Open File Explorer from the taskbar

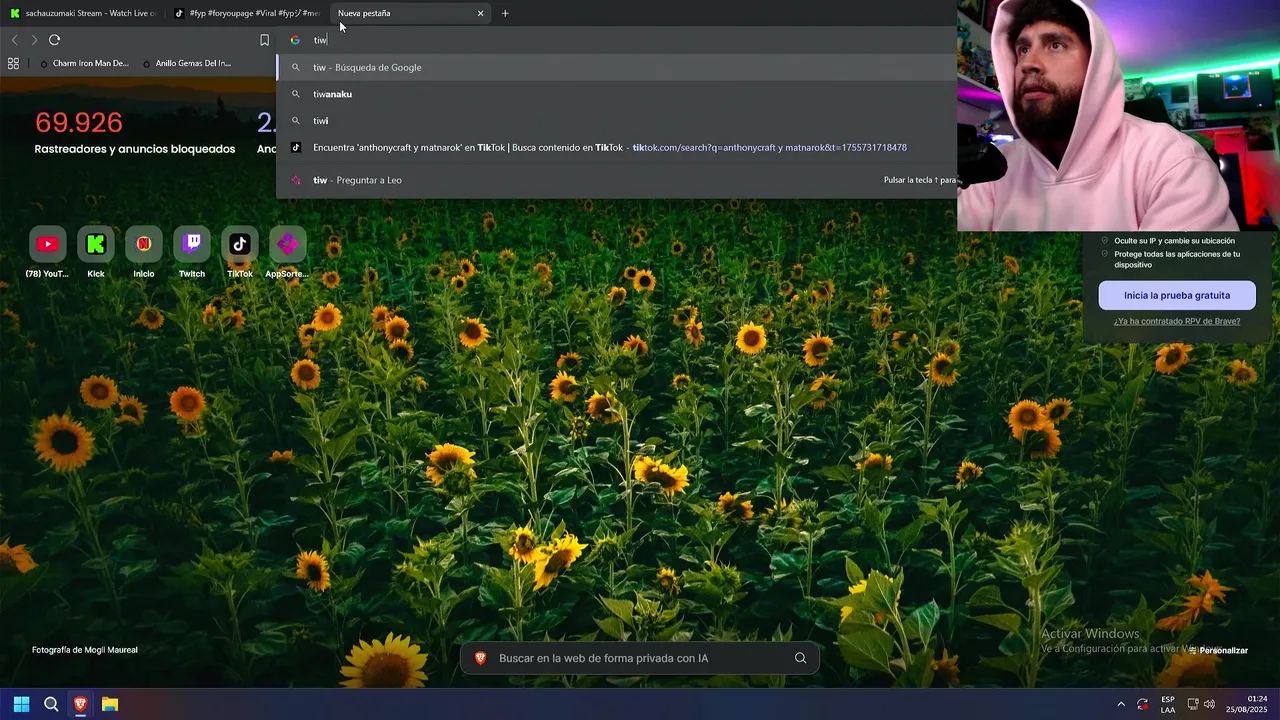tap(110, 704)
